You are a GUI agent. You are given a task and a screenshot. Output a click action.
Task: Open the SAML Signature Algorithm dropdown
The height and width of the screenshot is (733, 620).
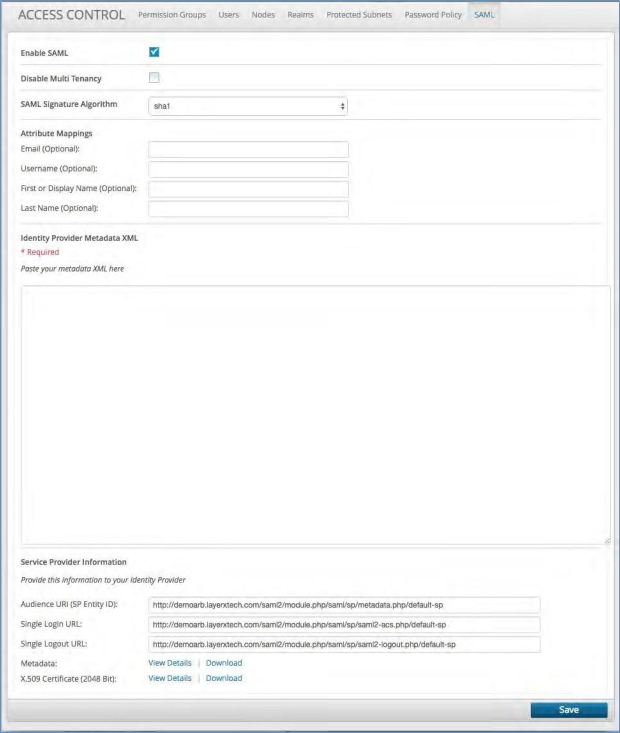coord(247,105)
